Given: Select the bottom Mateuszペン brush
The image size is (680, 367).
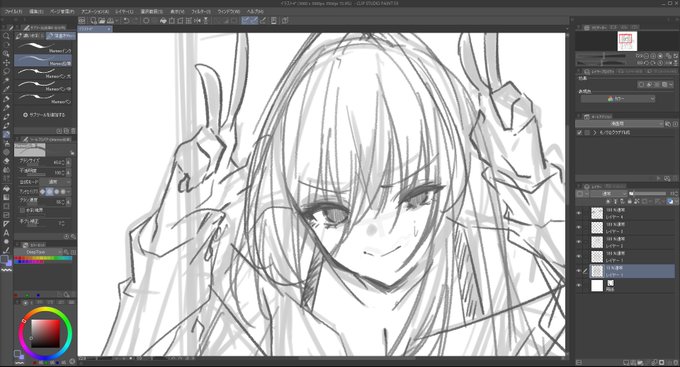Looking at the screenshot, I should [x=43, y=98].
